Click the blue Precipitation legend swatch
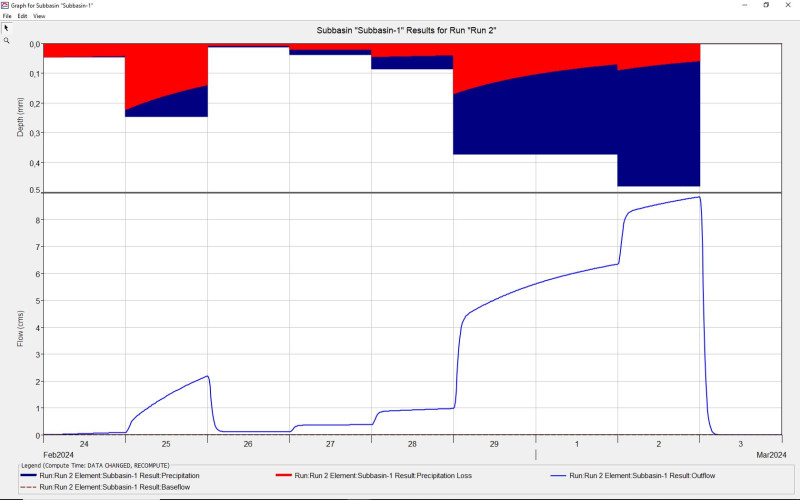This screenshot has height=500, width=800. 28,476
